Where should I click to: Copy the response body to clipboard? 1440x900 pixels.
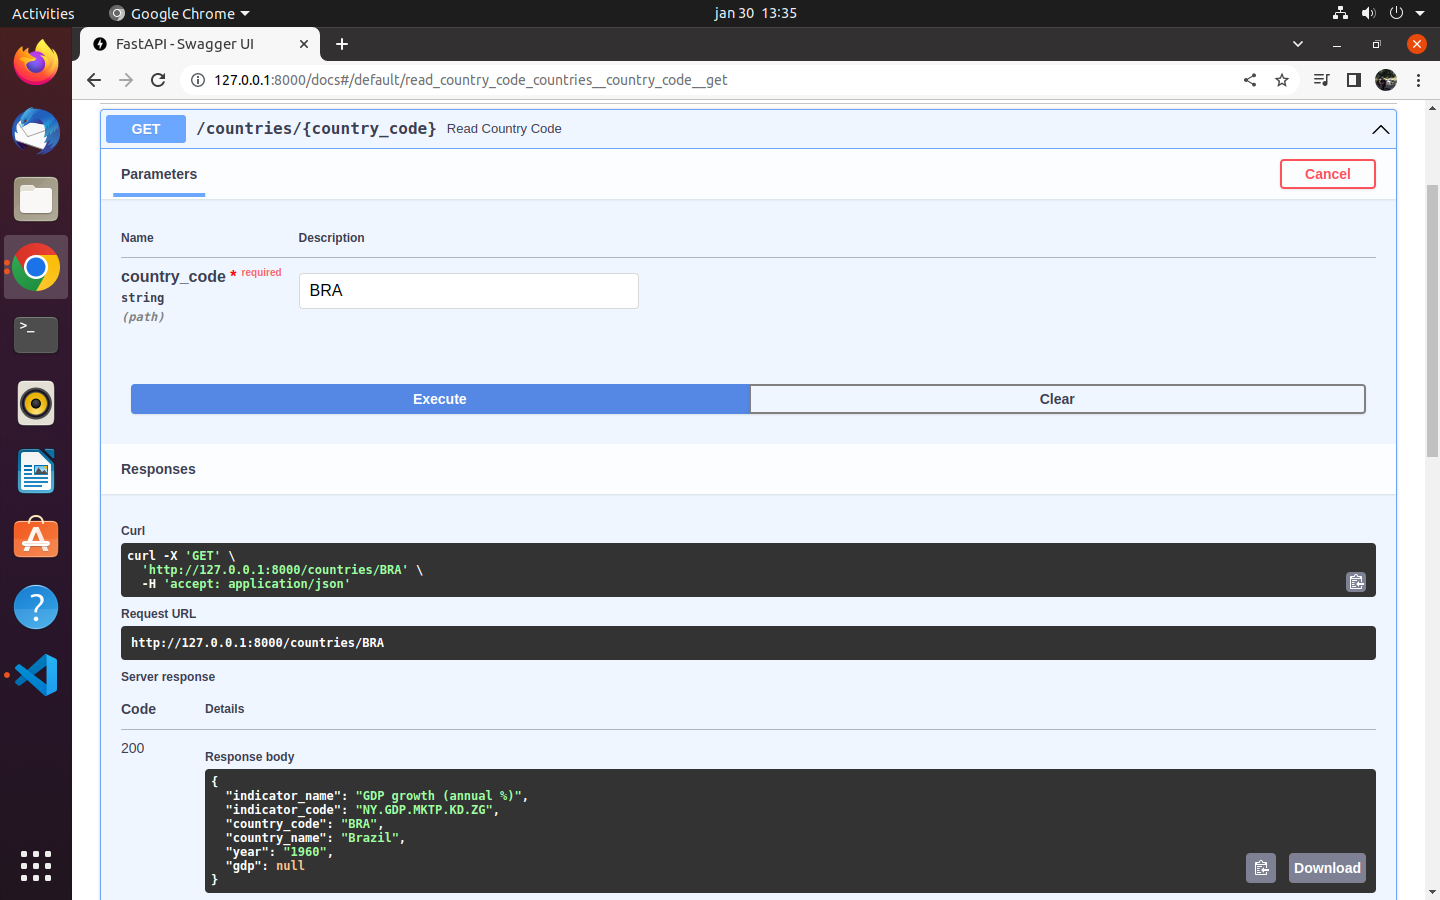pos(1261,868)
